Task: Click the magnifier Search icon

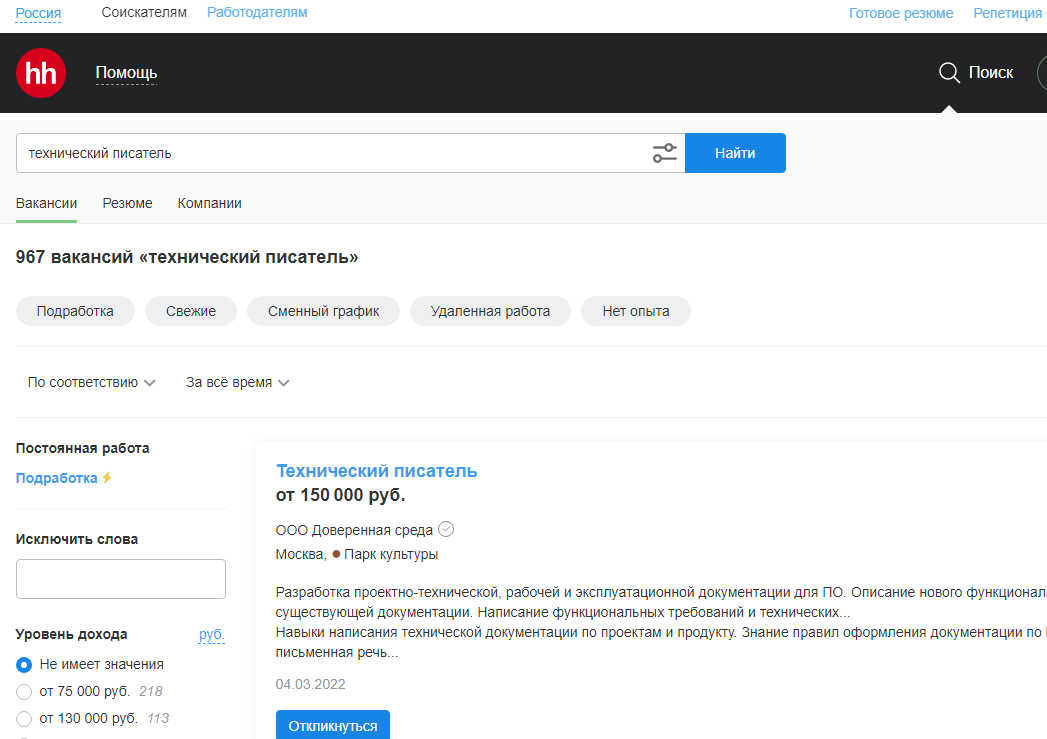Action: tap(949, 73)
